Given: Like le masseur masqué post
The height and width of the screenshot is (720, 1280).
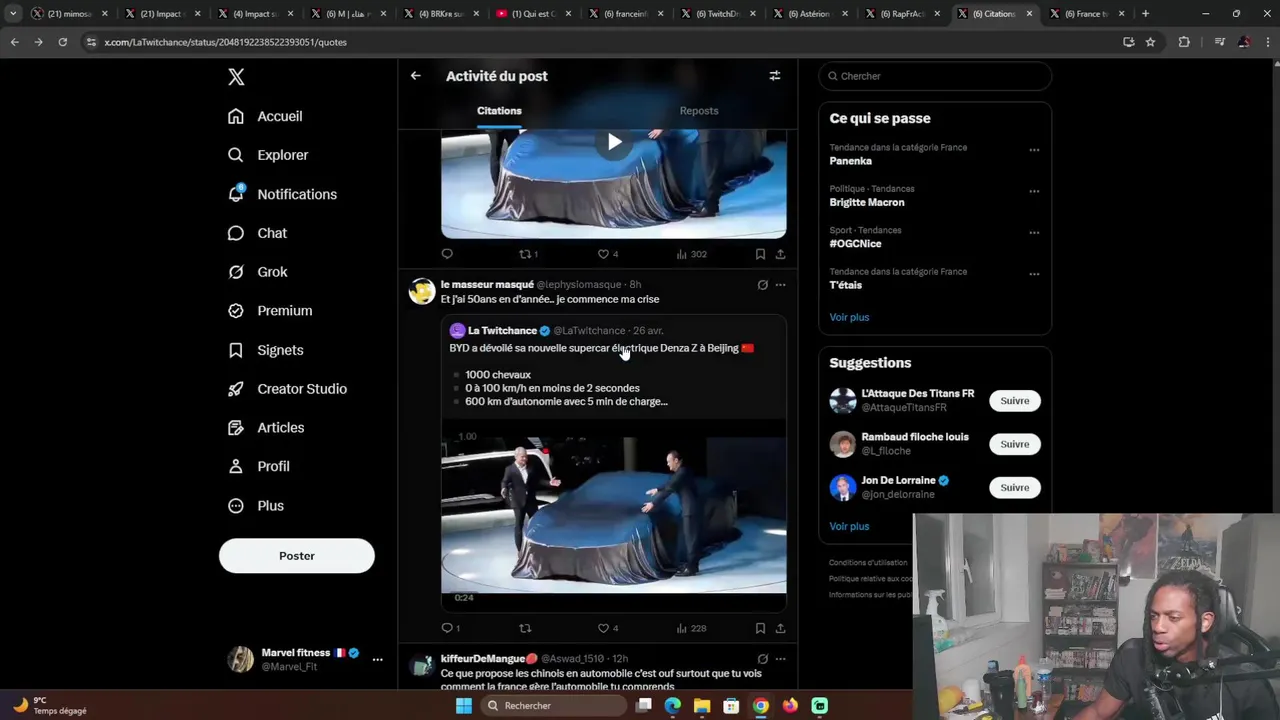Looking at the screenshot, I should pos(607,628).
